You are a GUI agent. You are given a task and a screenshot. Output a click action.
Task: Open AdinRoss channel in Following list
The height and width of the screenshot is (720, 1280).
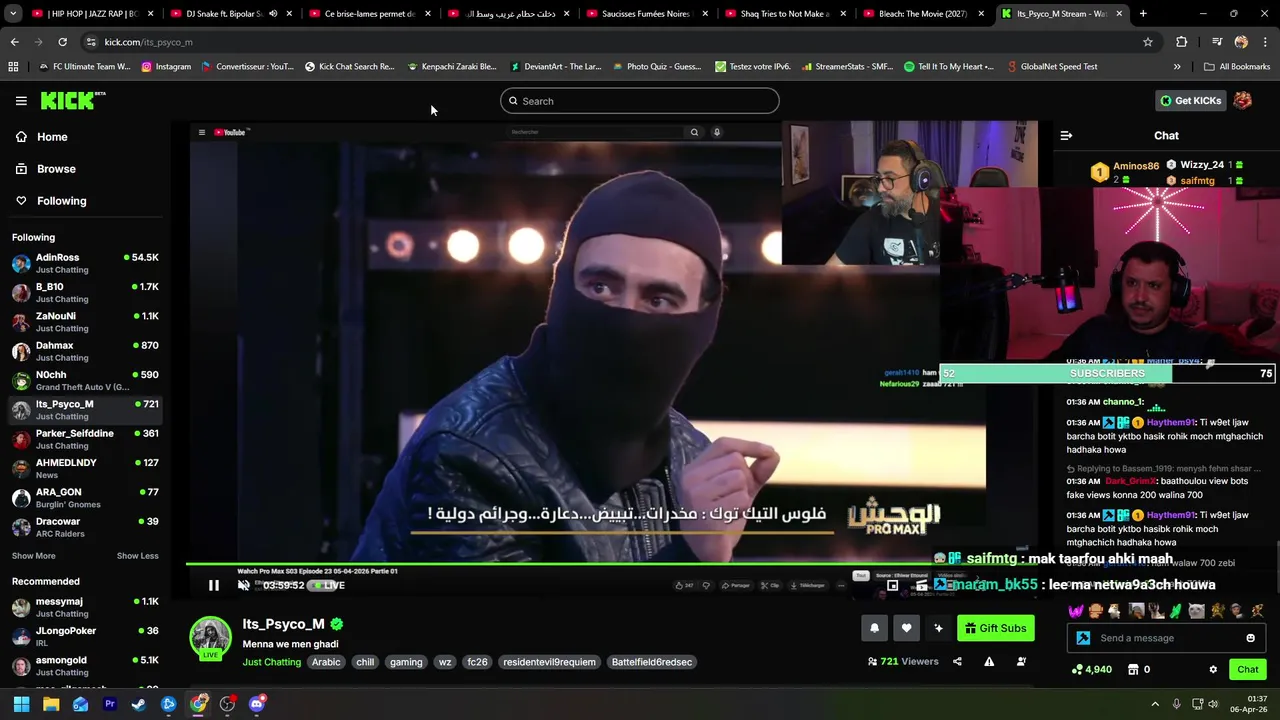[85, 263]
